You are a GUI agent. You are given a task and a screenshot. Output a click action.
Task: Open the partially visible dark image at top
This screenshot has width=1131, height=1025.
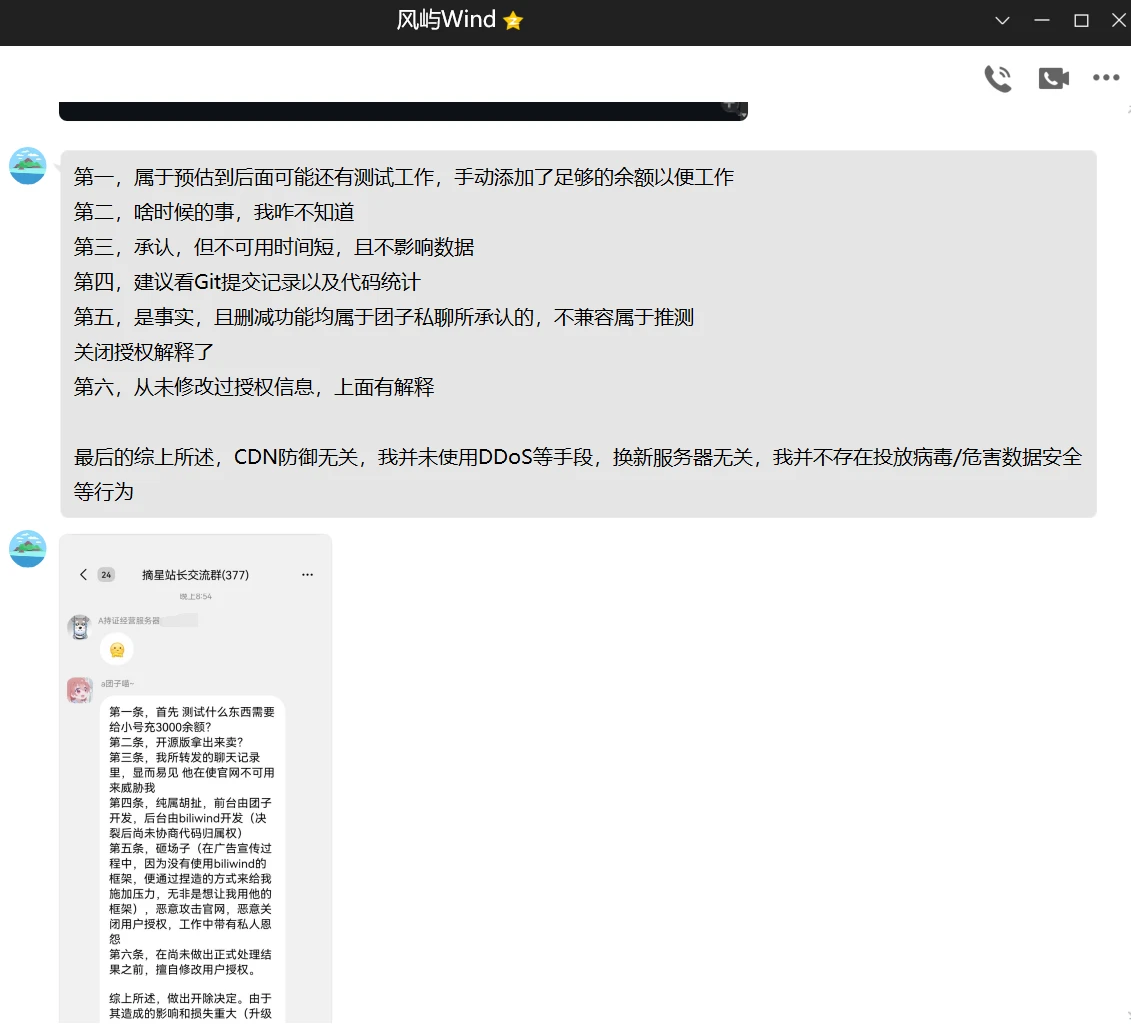point(403,110)
